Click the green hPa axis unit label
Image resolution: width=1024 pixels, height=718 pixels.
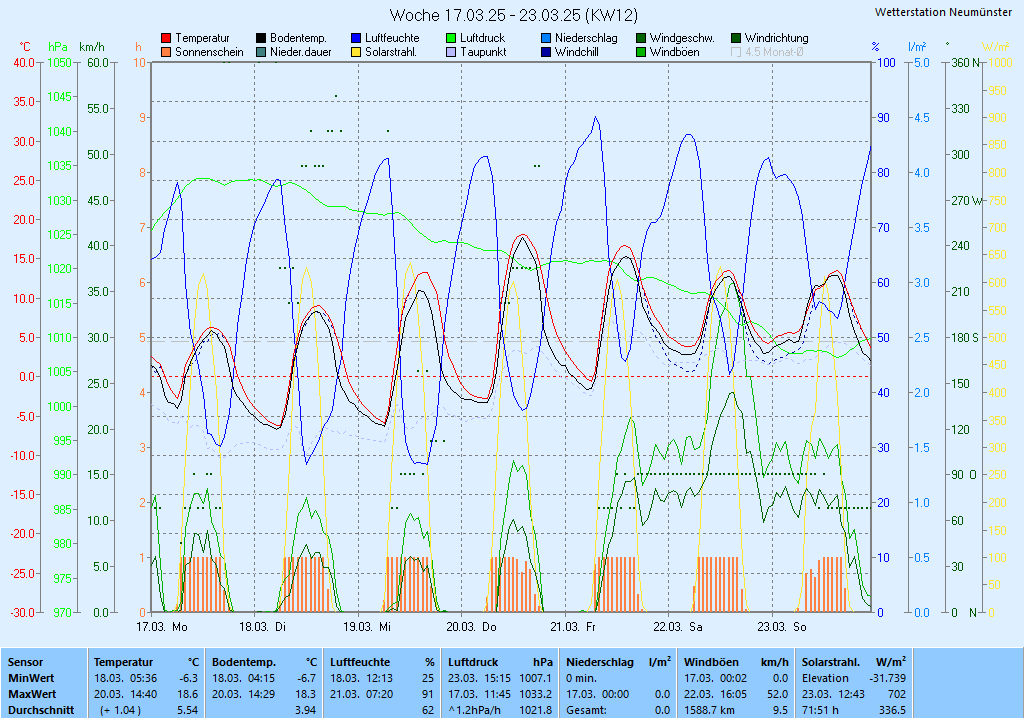pos(57,47)
